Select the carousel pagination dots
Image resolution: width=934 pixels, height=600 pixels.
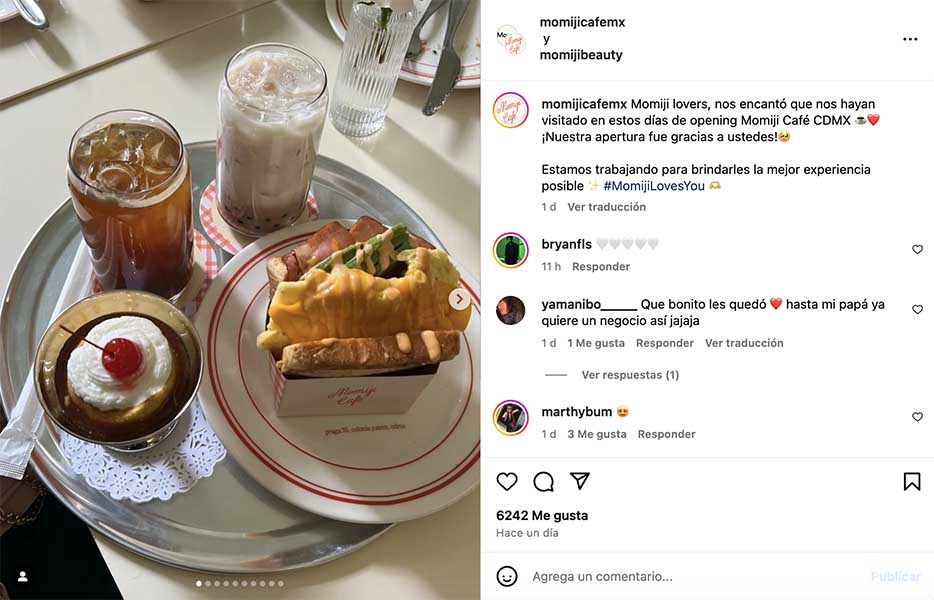pos(239,584)
